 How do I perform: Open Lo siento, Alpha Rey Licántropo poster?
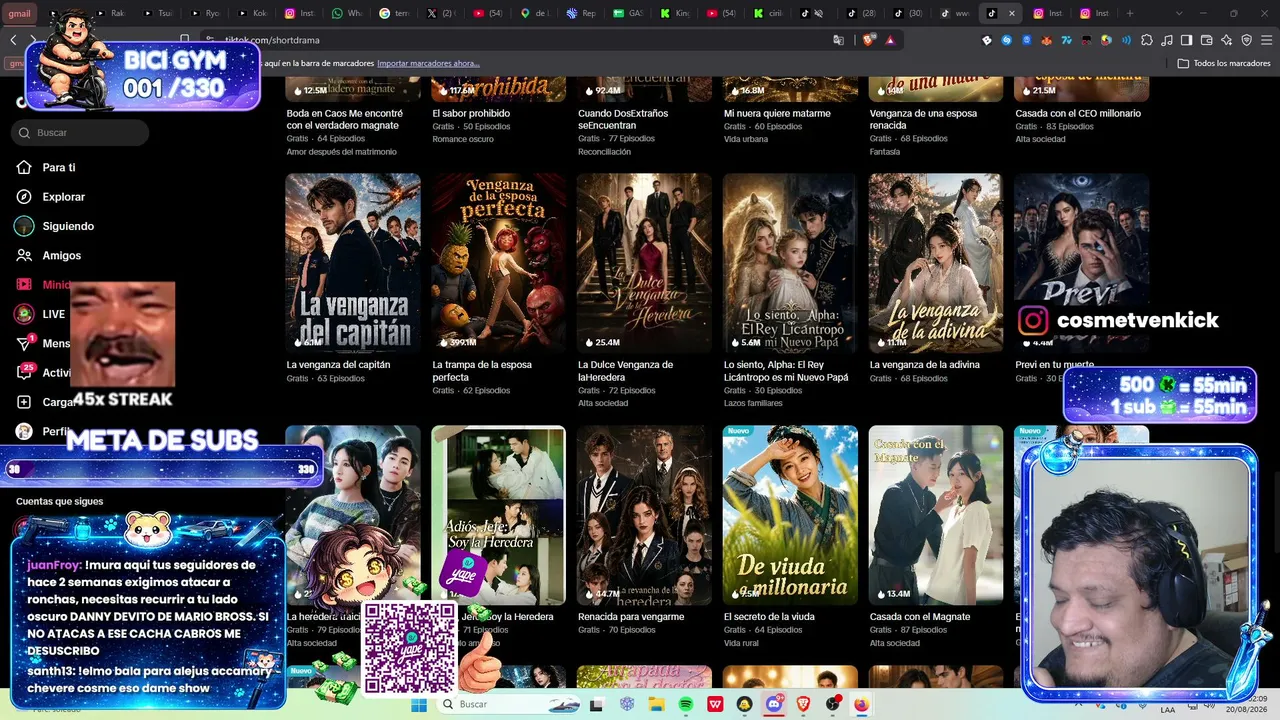tap(790, 263)
